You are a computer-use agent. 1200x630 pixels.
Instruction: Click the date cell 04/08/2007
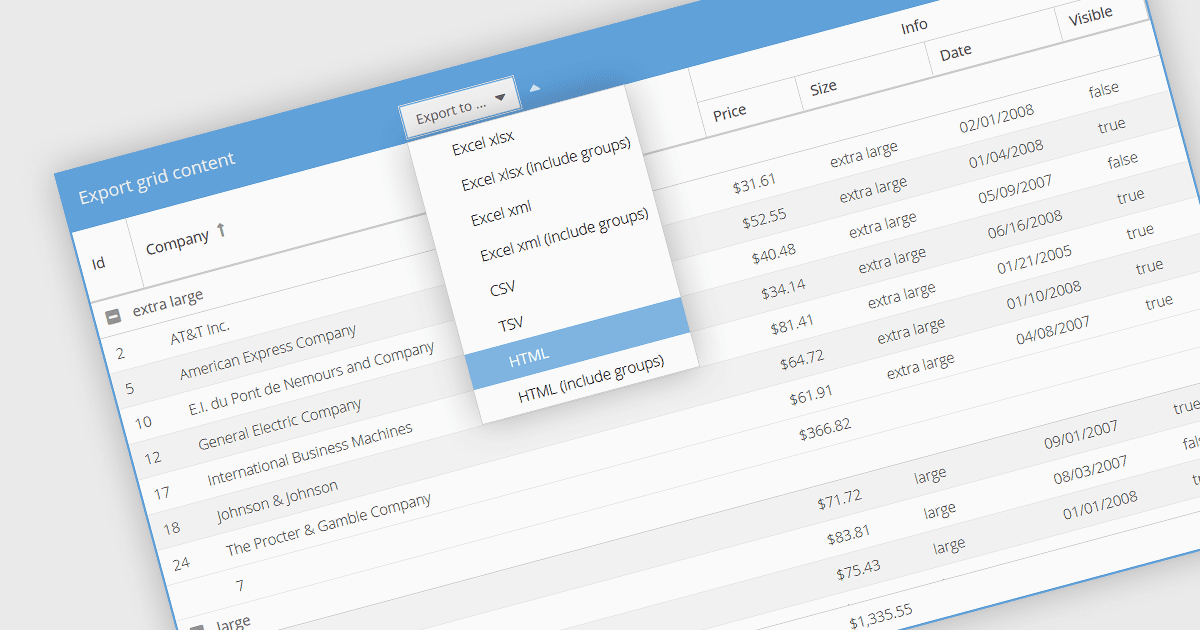1054,331
